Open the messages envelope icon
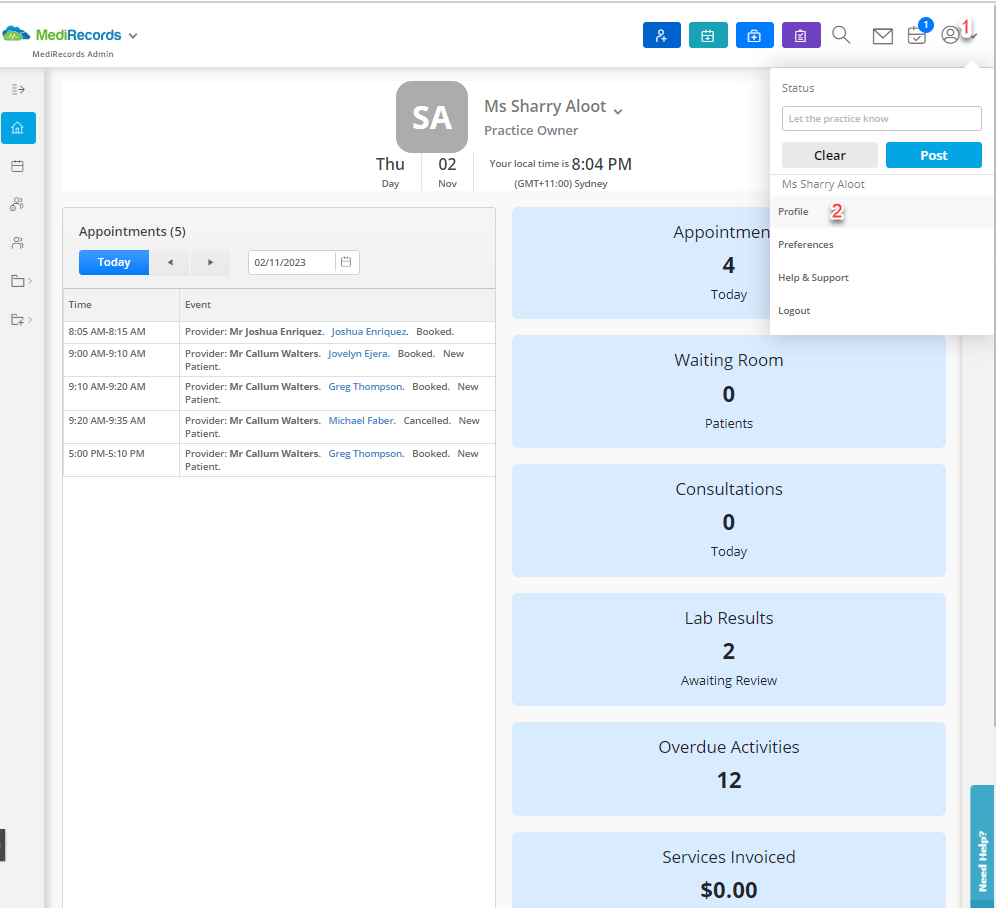The width and height of the screenshot is (996, 908). (882, 36)
